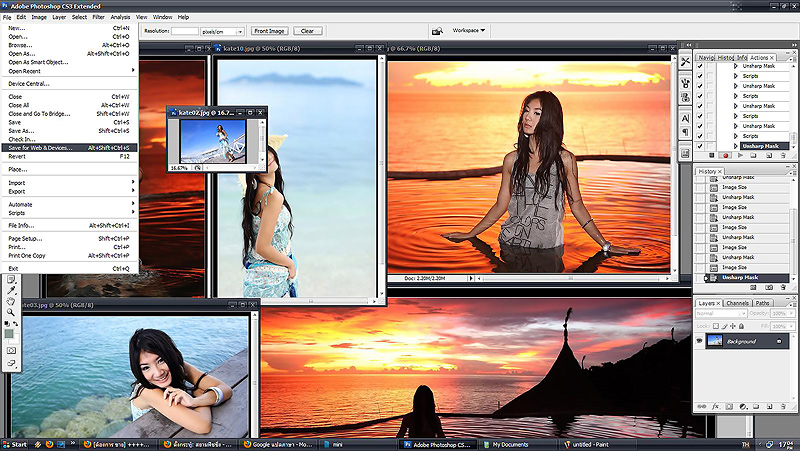800x451 pixels.
Task: Switch to the Paths tab
Action: [763, 303]
